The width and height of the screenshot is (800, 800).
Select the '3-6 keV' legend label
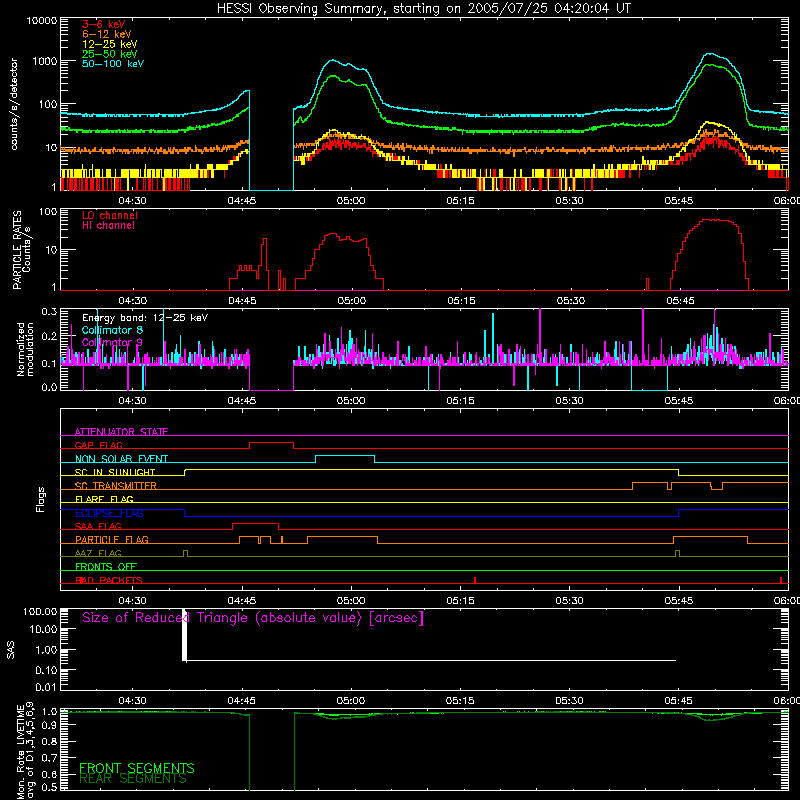(104, 24)
